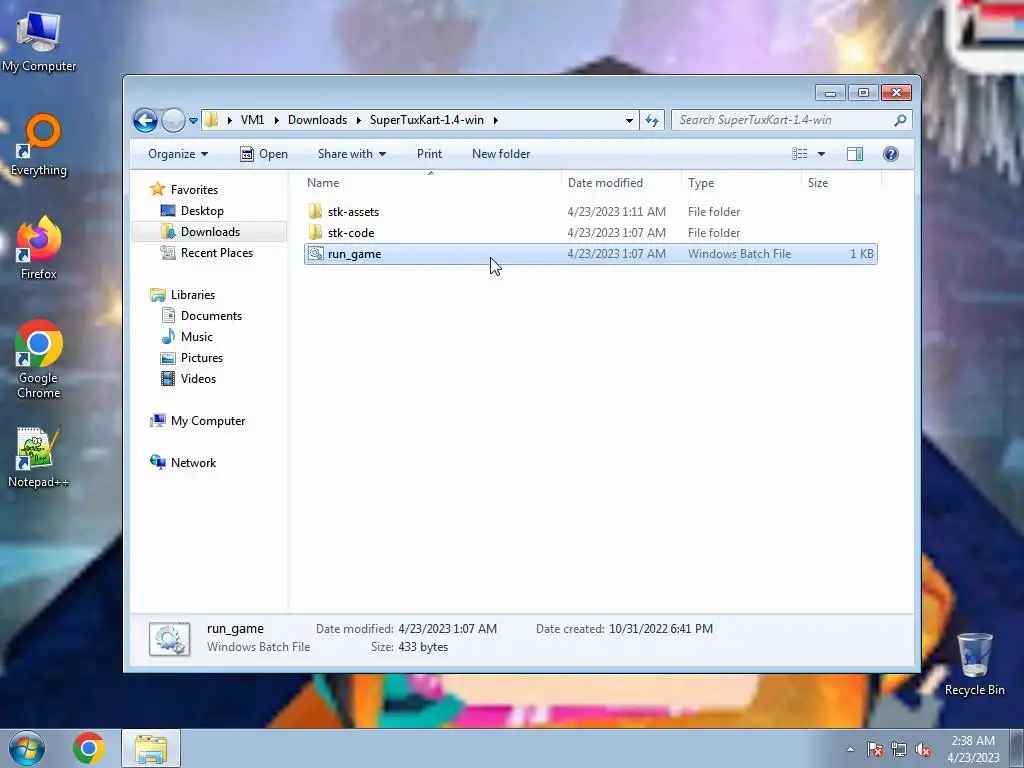Go back with the Explorer back arrow
Screen dimensions: 1024x768
(x=145, y=120)
